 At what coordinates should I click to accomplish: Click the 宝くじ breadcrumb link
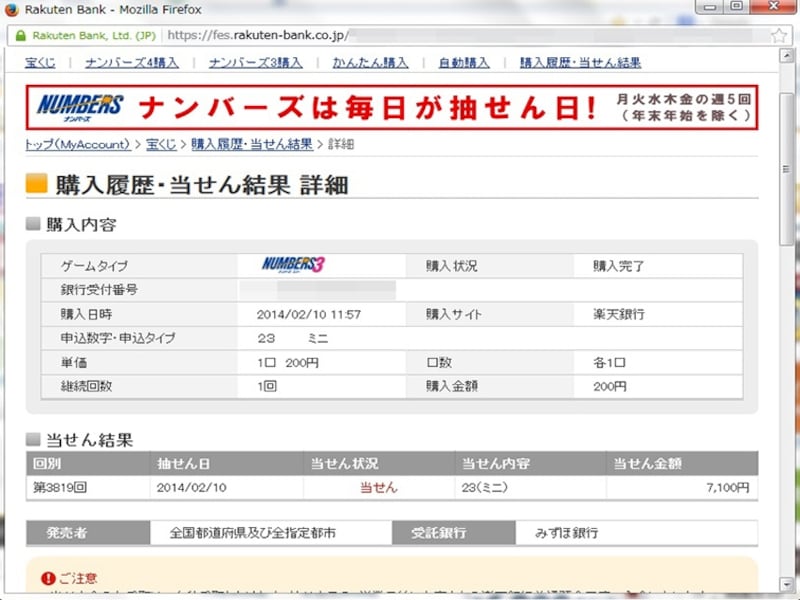(x=161, y=144)
